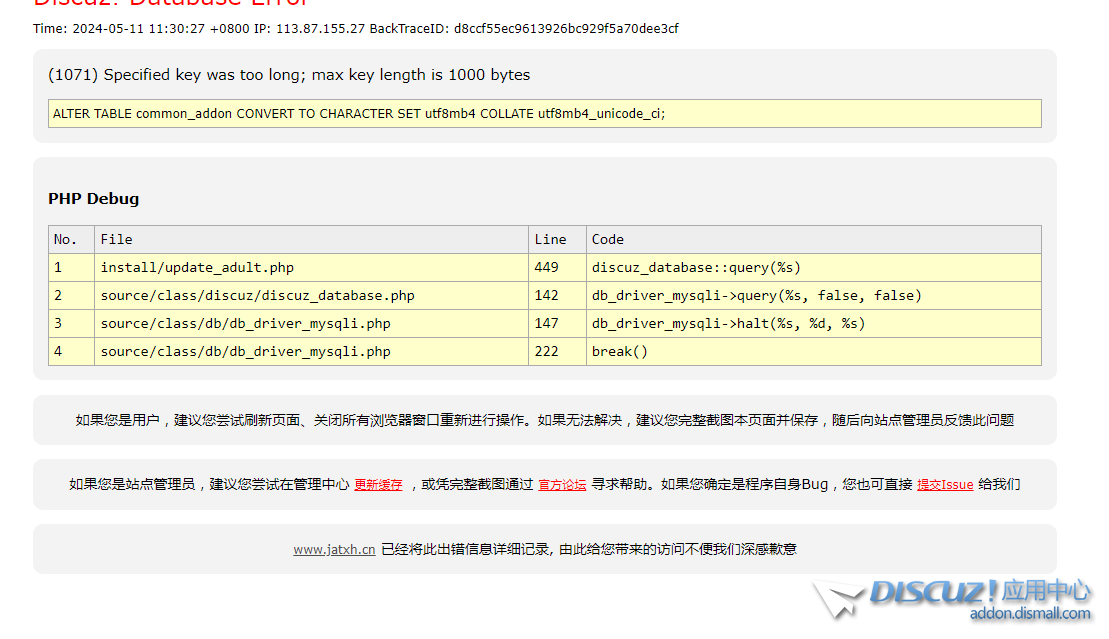Click the Line column header
1109x639 pixels.
coord(550,240)
